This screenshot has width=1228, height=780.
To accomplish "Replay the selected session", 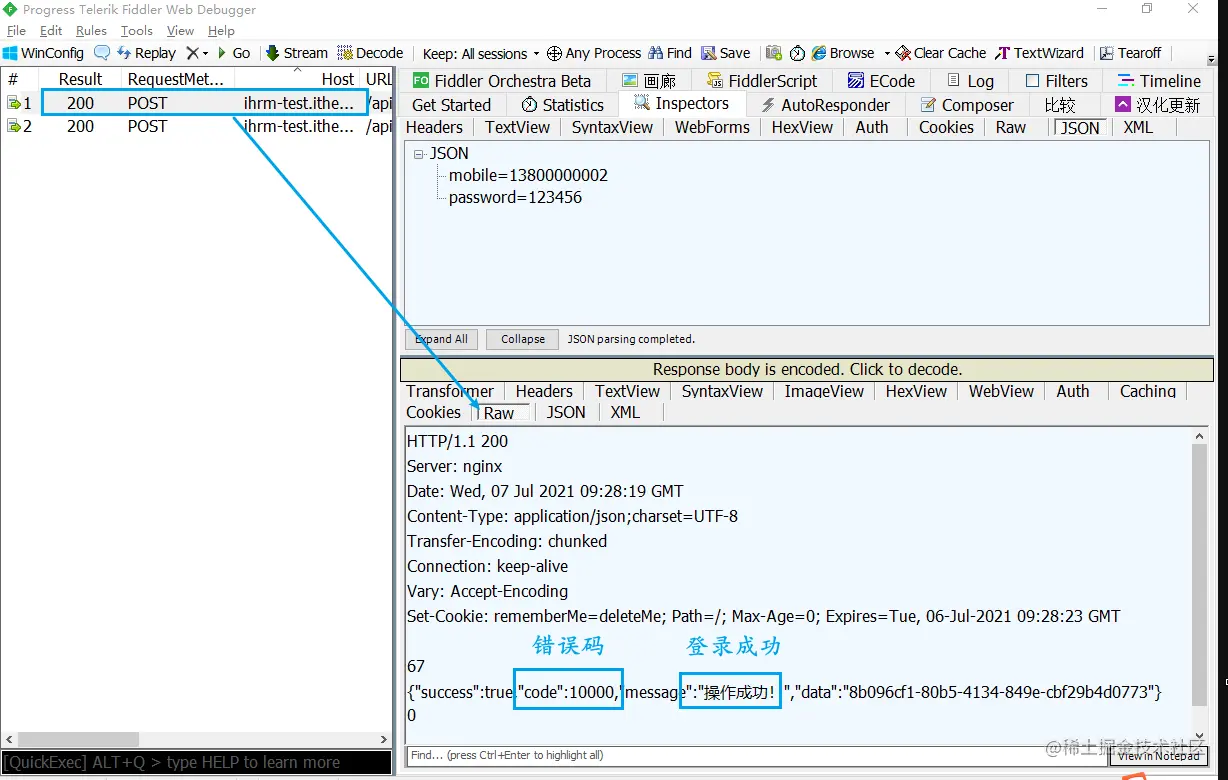I will coord(146,53).
